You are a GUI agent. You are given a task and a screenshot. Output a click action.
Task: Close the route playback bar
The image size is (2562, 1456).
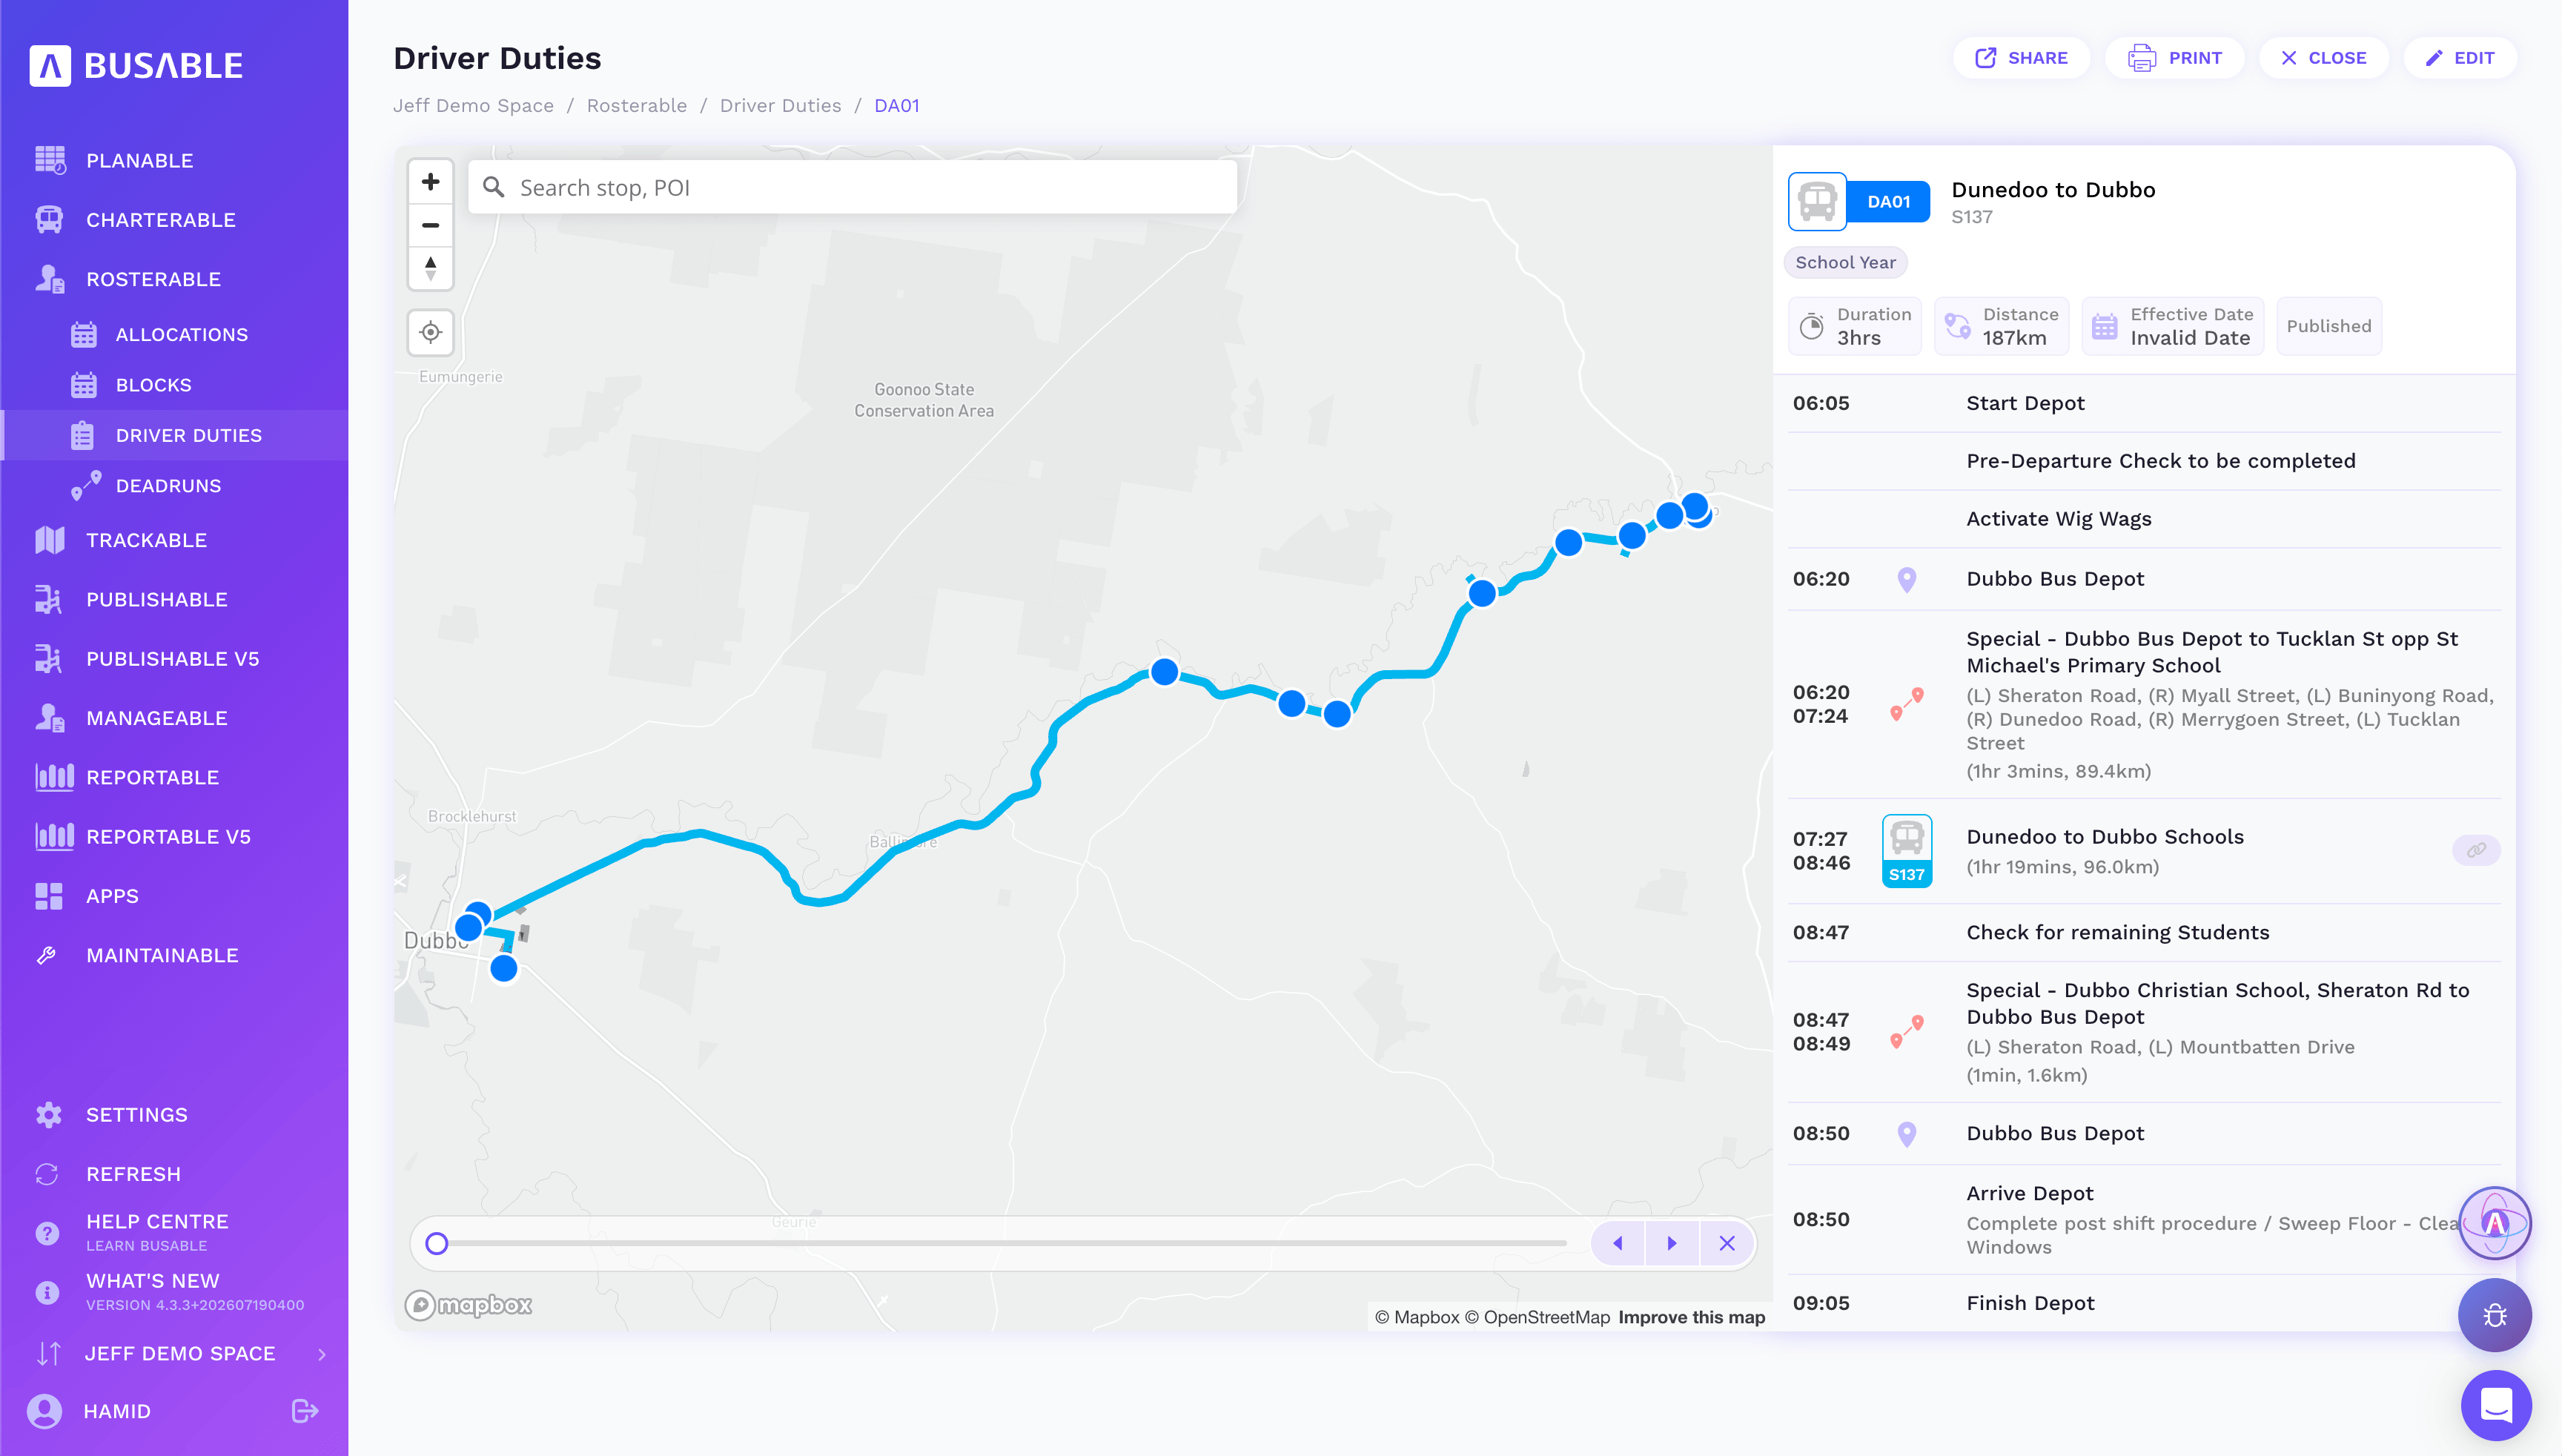click(1726, 1243)
